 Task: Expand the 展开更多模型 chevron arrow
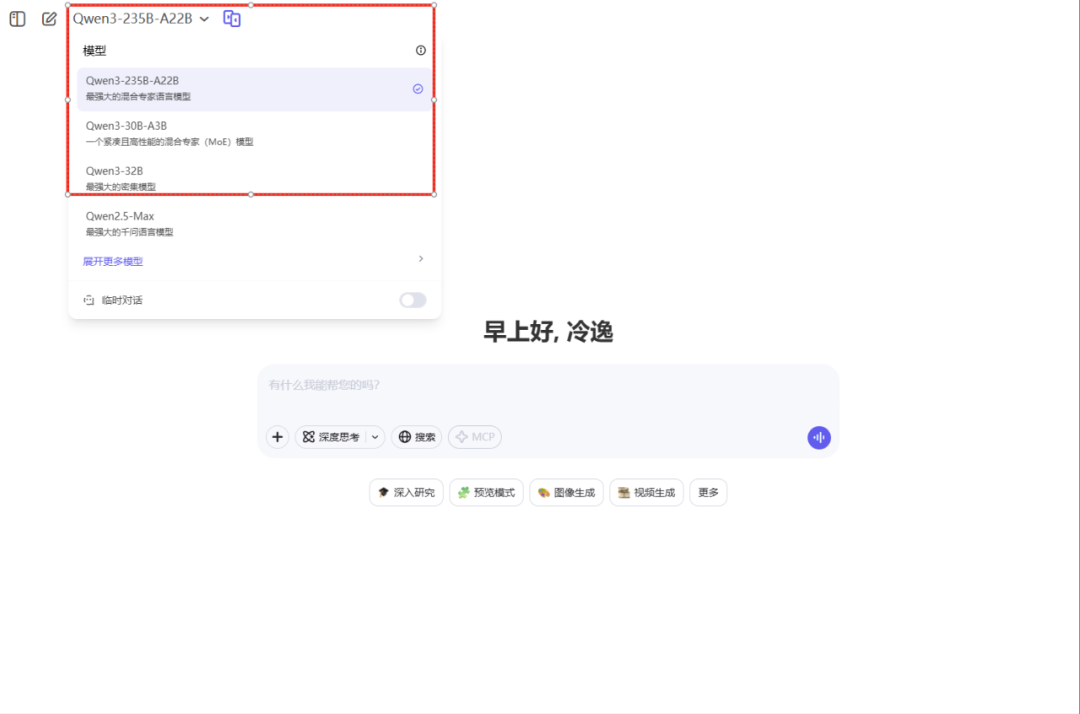coord(421,259)
